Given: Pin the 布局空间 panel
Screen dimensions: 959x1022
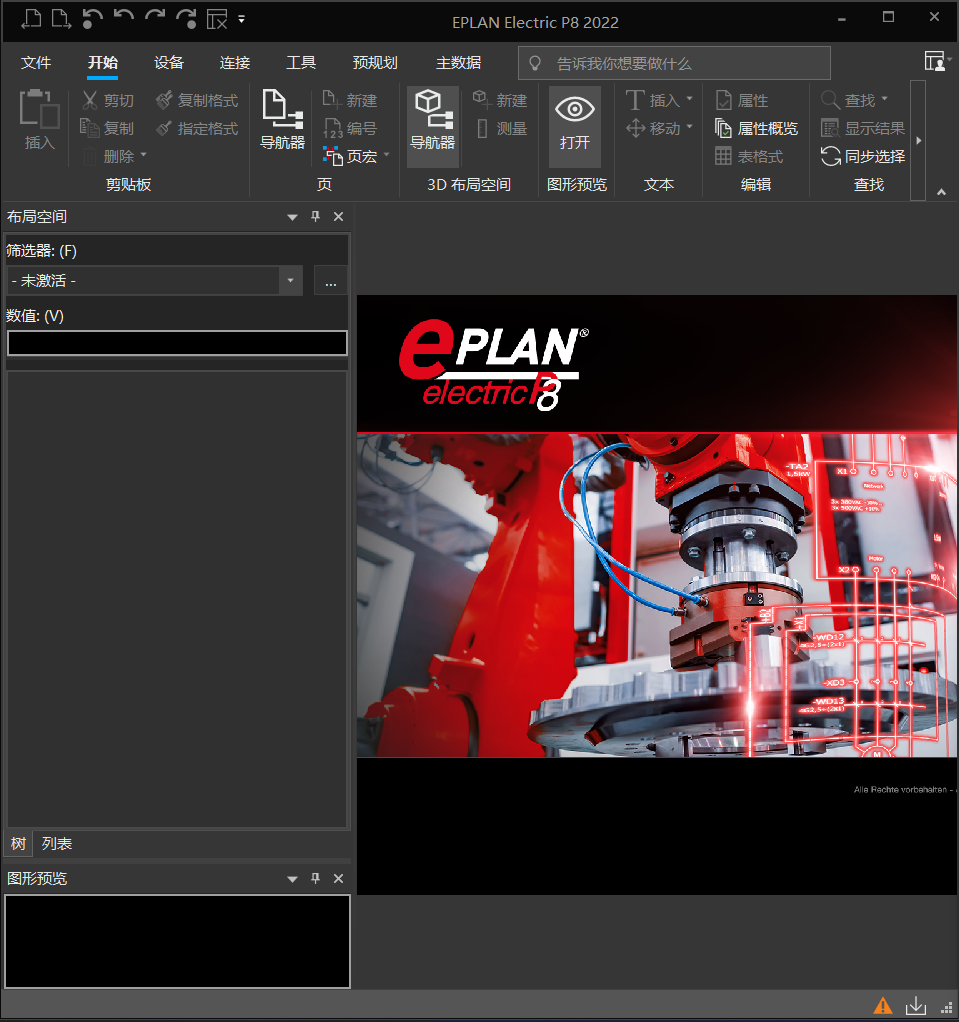Looking at the screenshot, I should 315,216.
